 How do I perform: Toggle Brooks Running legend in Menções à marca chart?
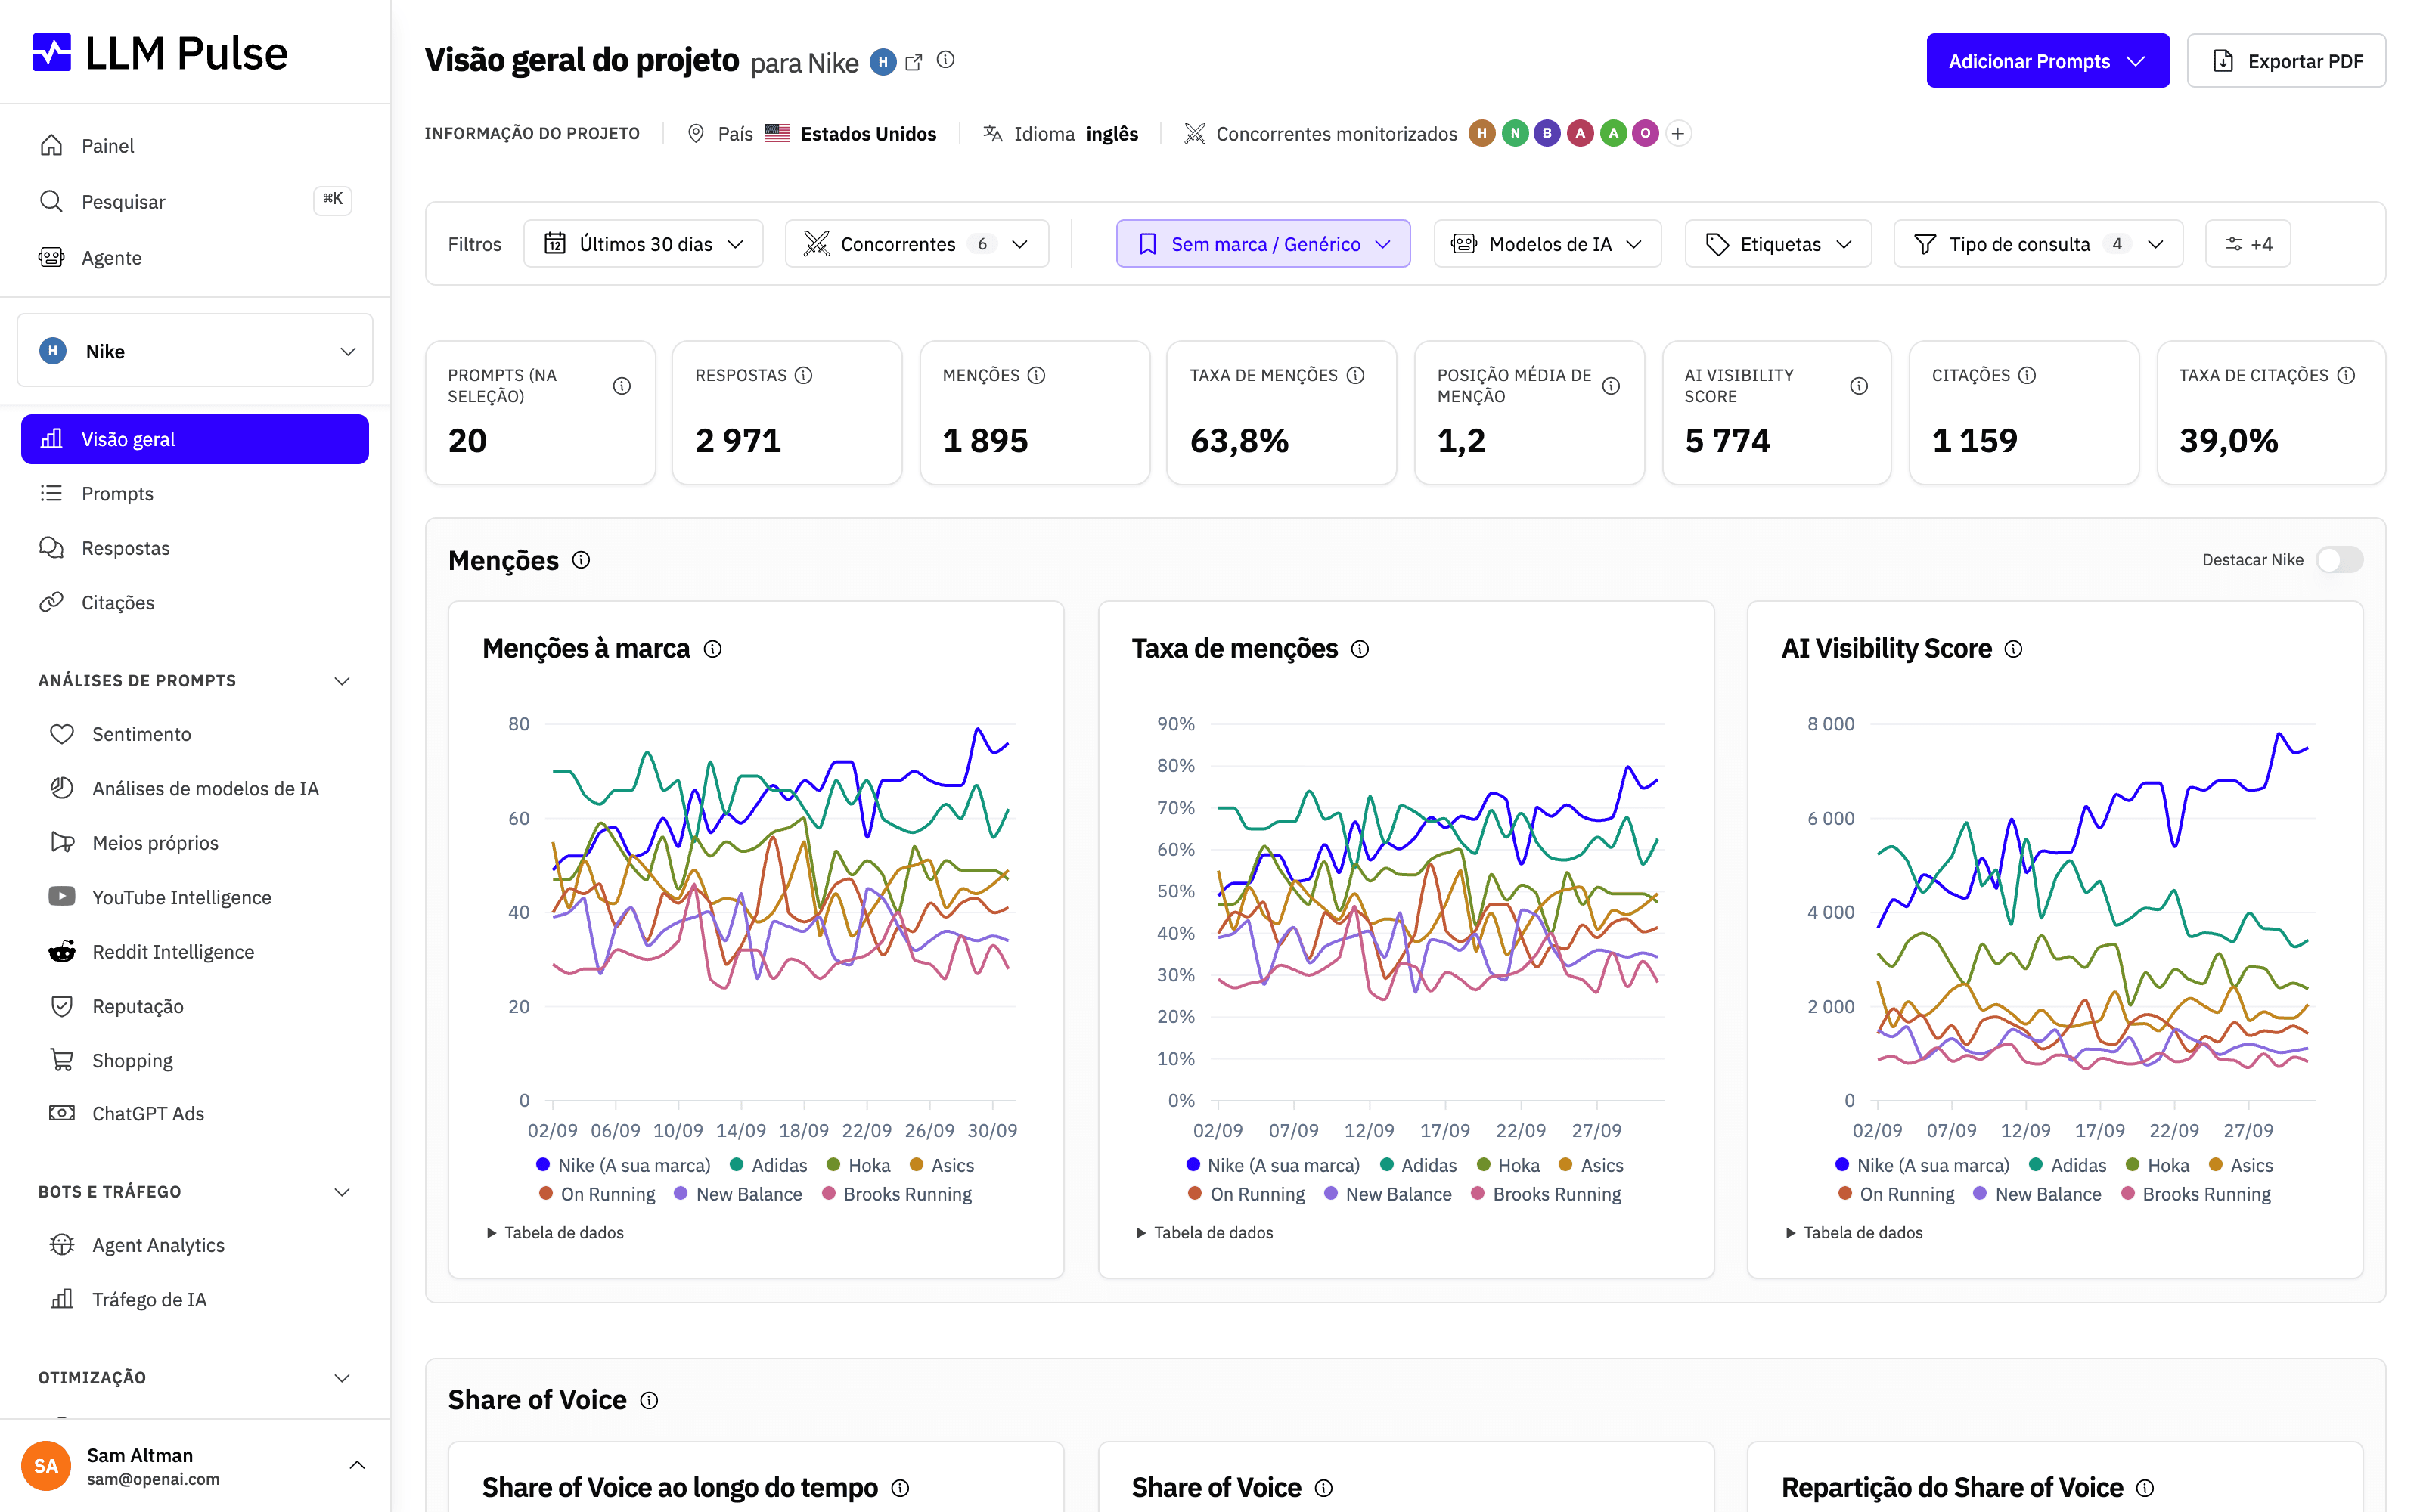(x=896, y=1194)
